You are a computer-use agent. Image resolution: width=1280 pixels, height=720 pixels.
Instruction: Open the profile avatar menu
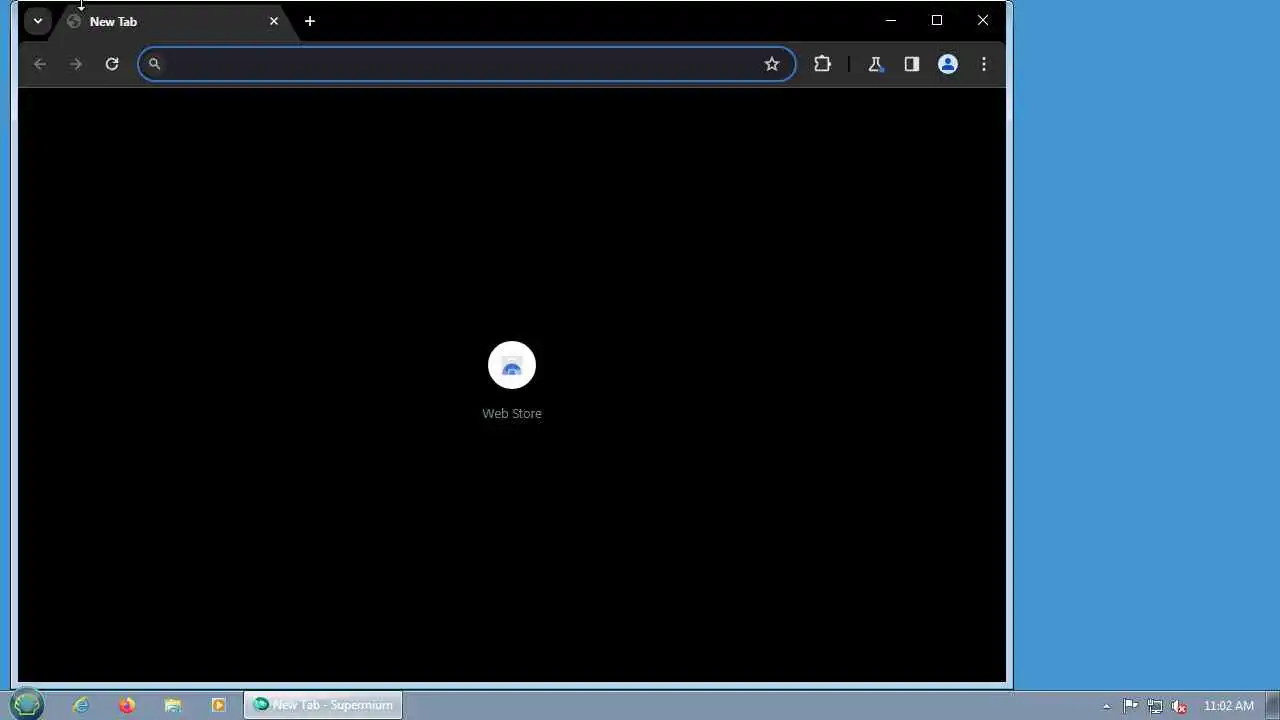pos(948,64)
